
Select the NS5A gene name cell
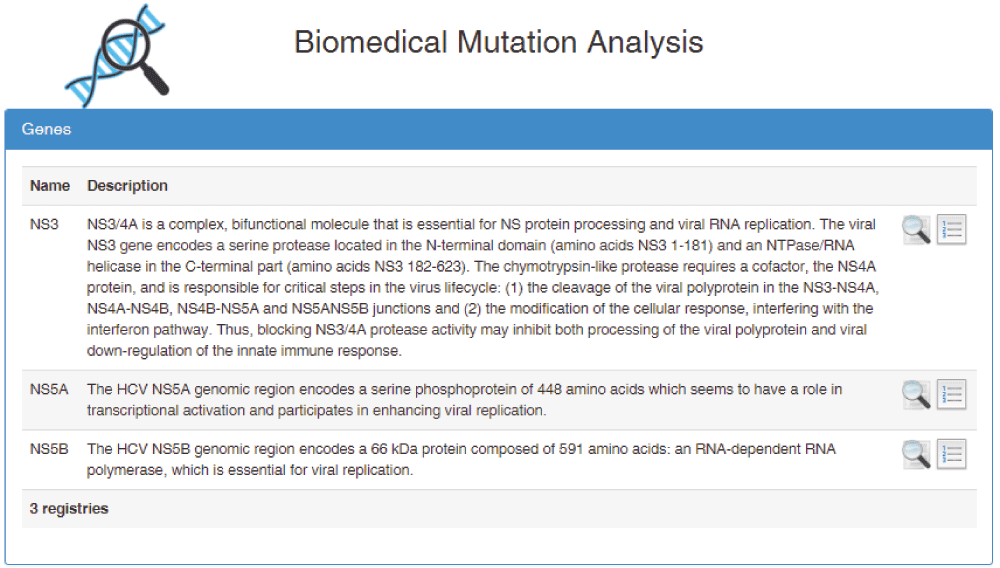(x=49, y=389)
